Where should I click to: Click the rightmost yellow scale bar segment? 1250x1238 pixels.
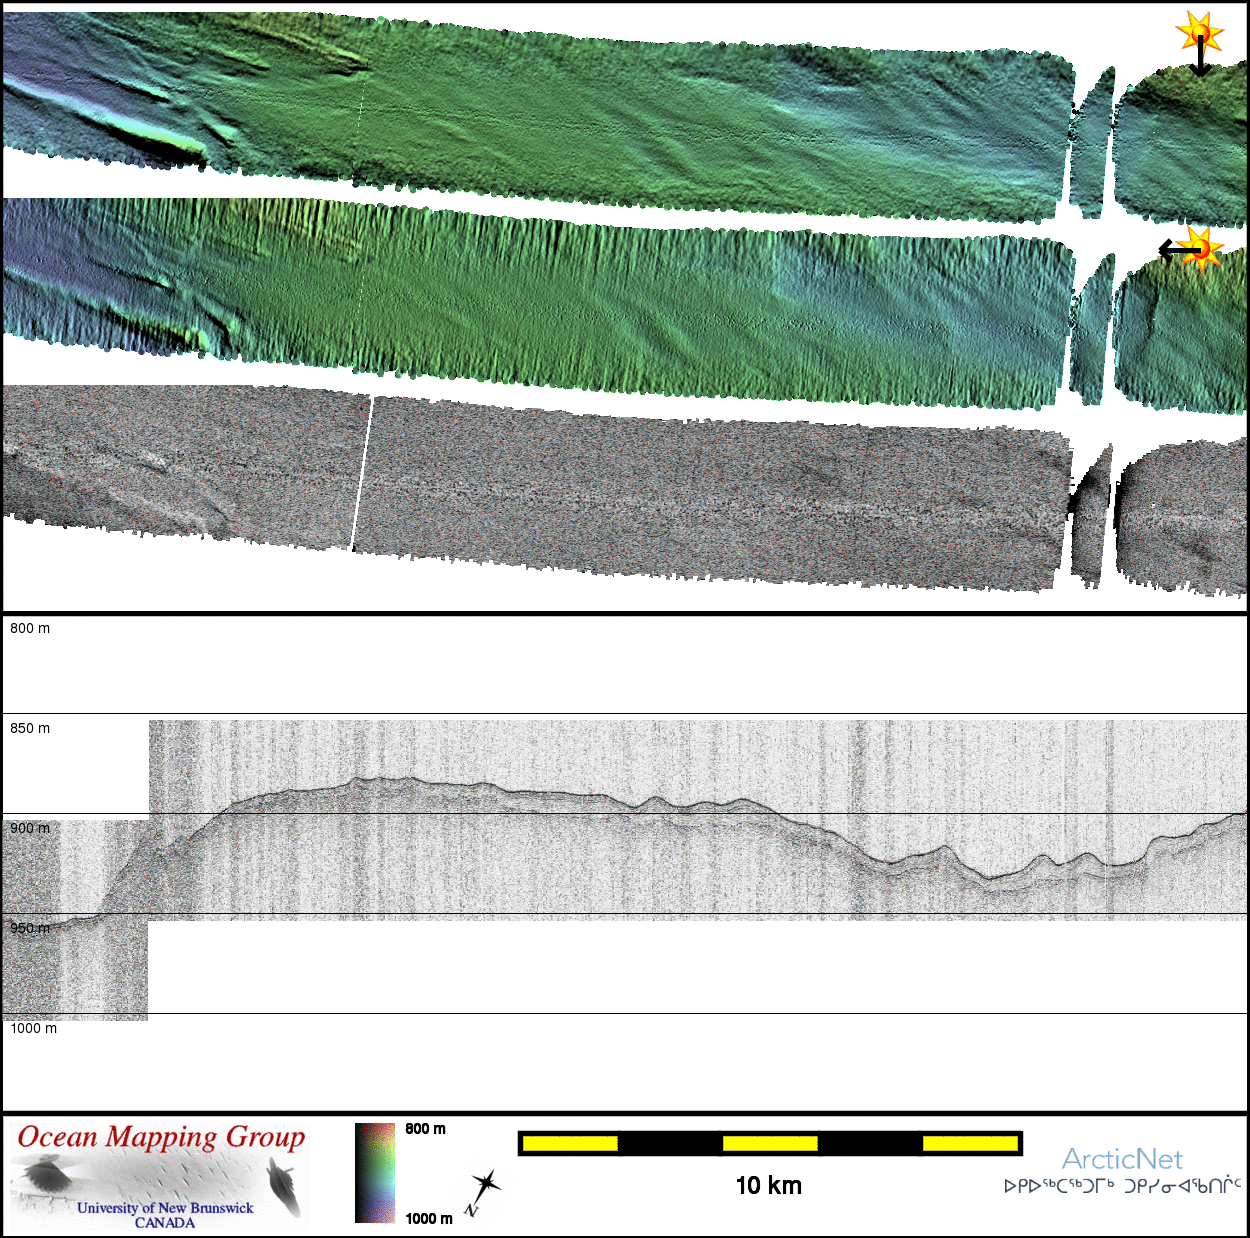(969, 1143)
